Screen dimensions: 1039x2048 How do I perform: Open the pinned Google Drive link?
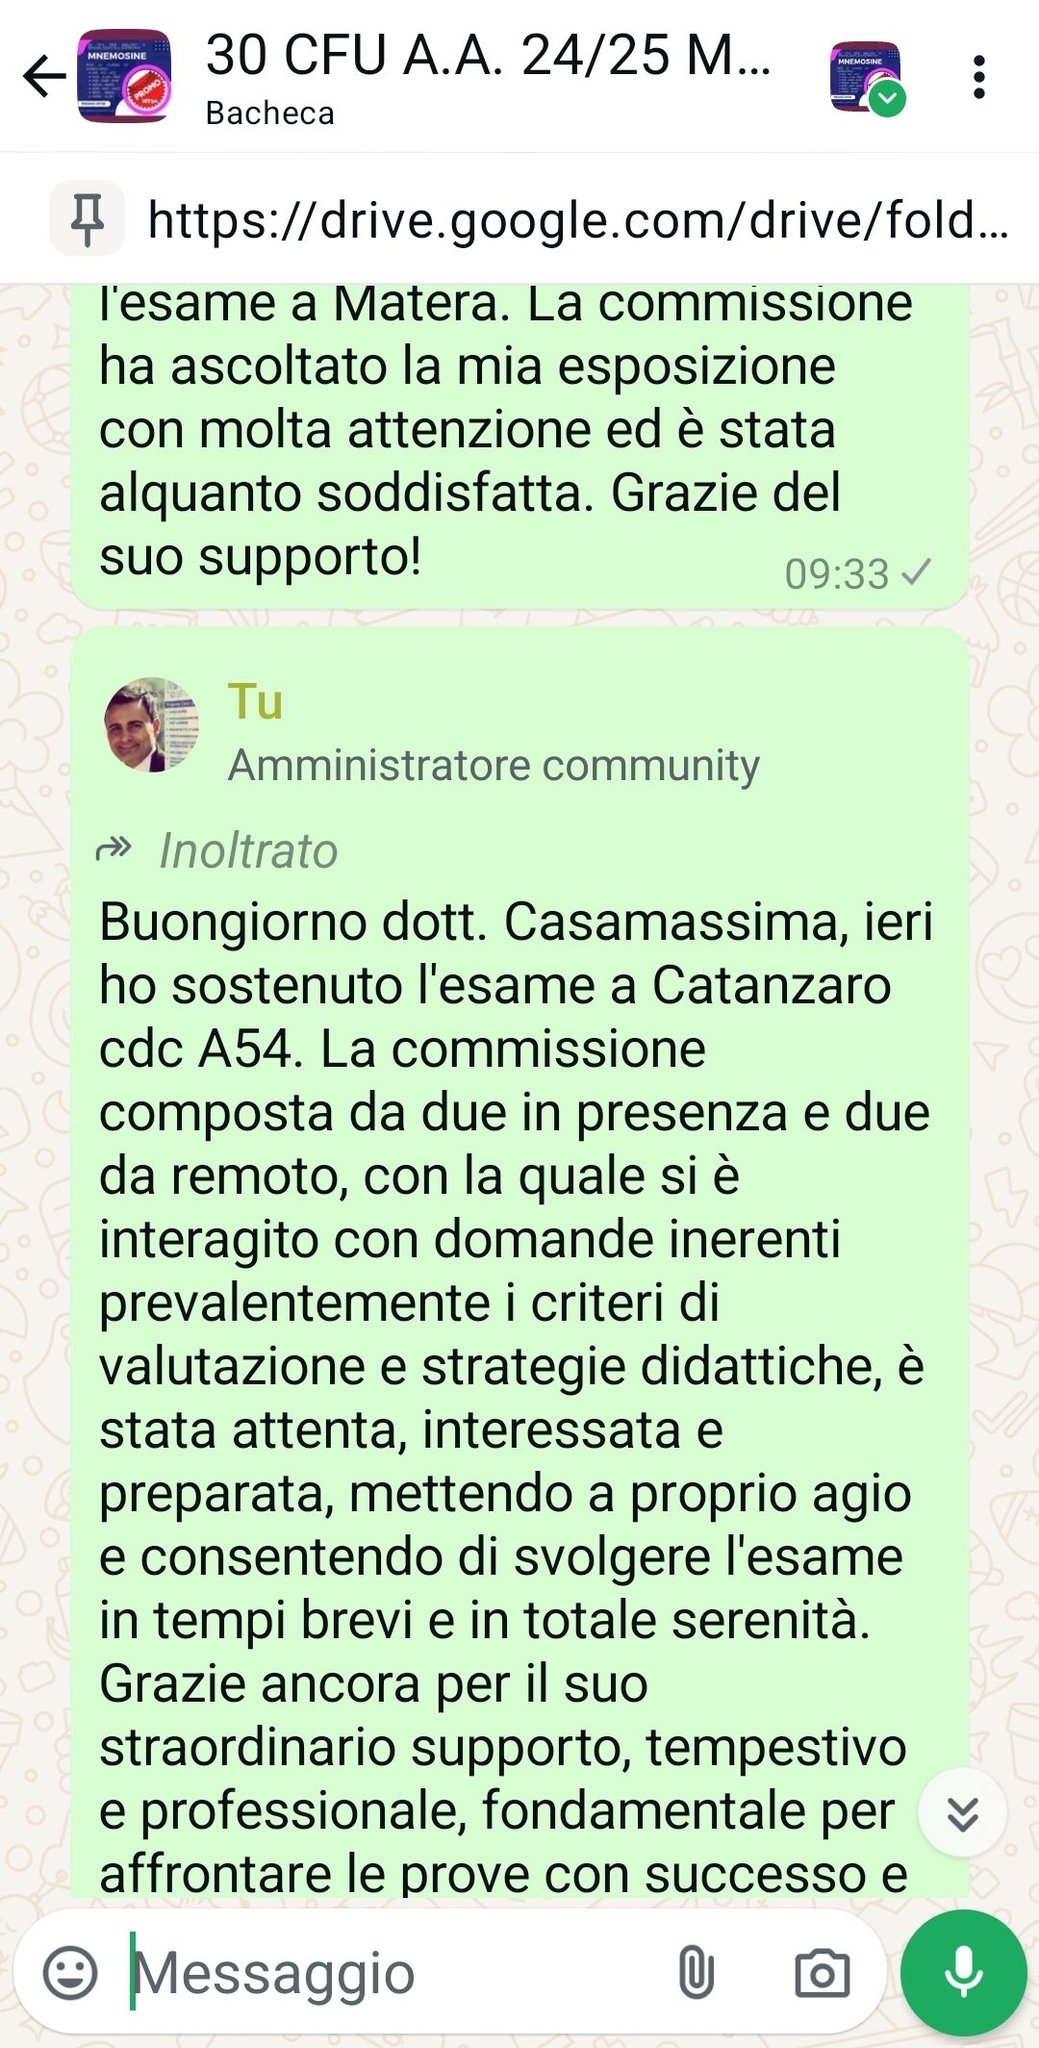578,220
